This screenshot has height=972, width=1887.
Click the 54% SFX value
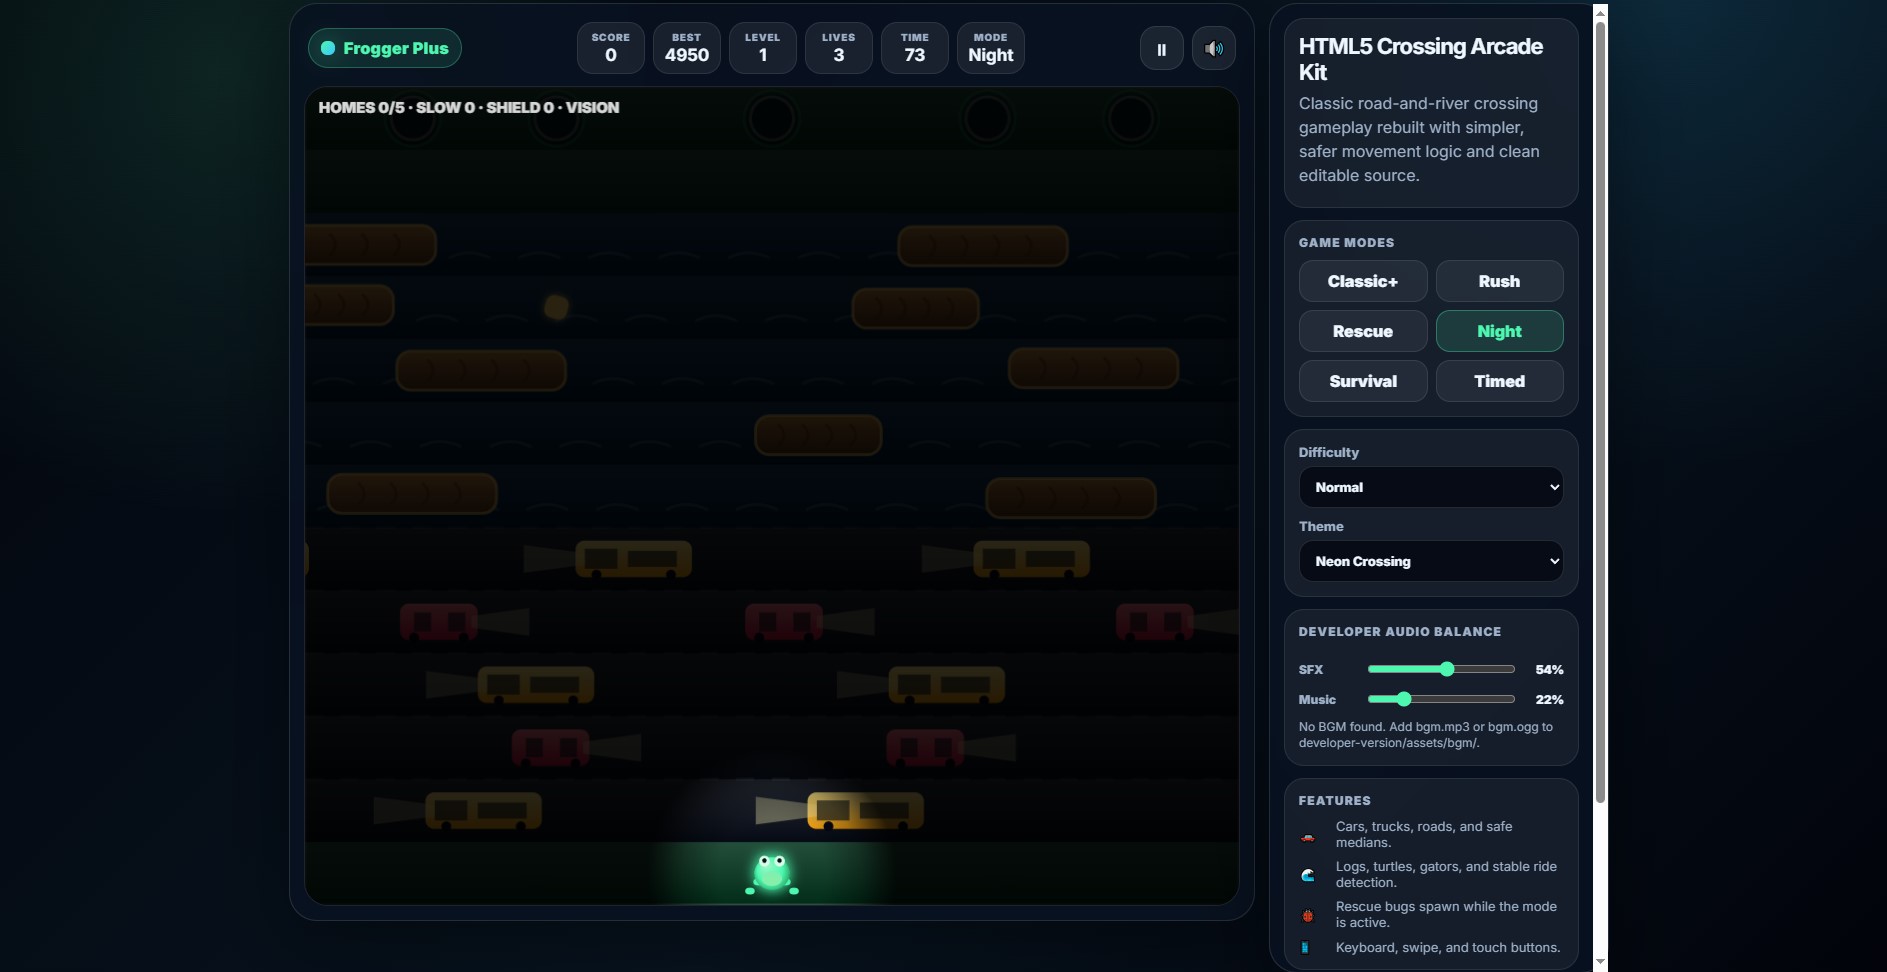click(1549, 669)
